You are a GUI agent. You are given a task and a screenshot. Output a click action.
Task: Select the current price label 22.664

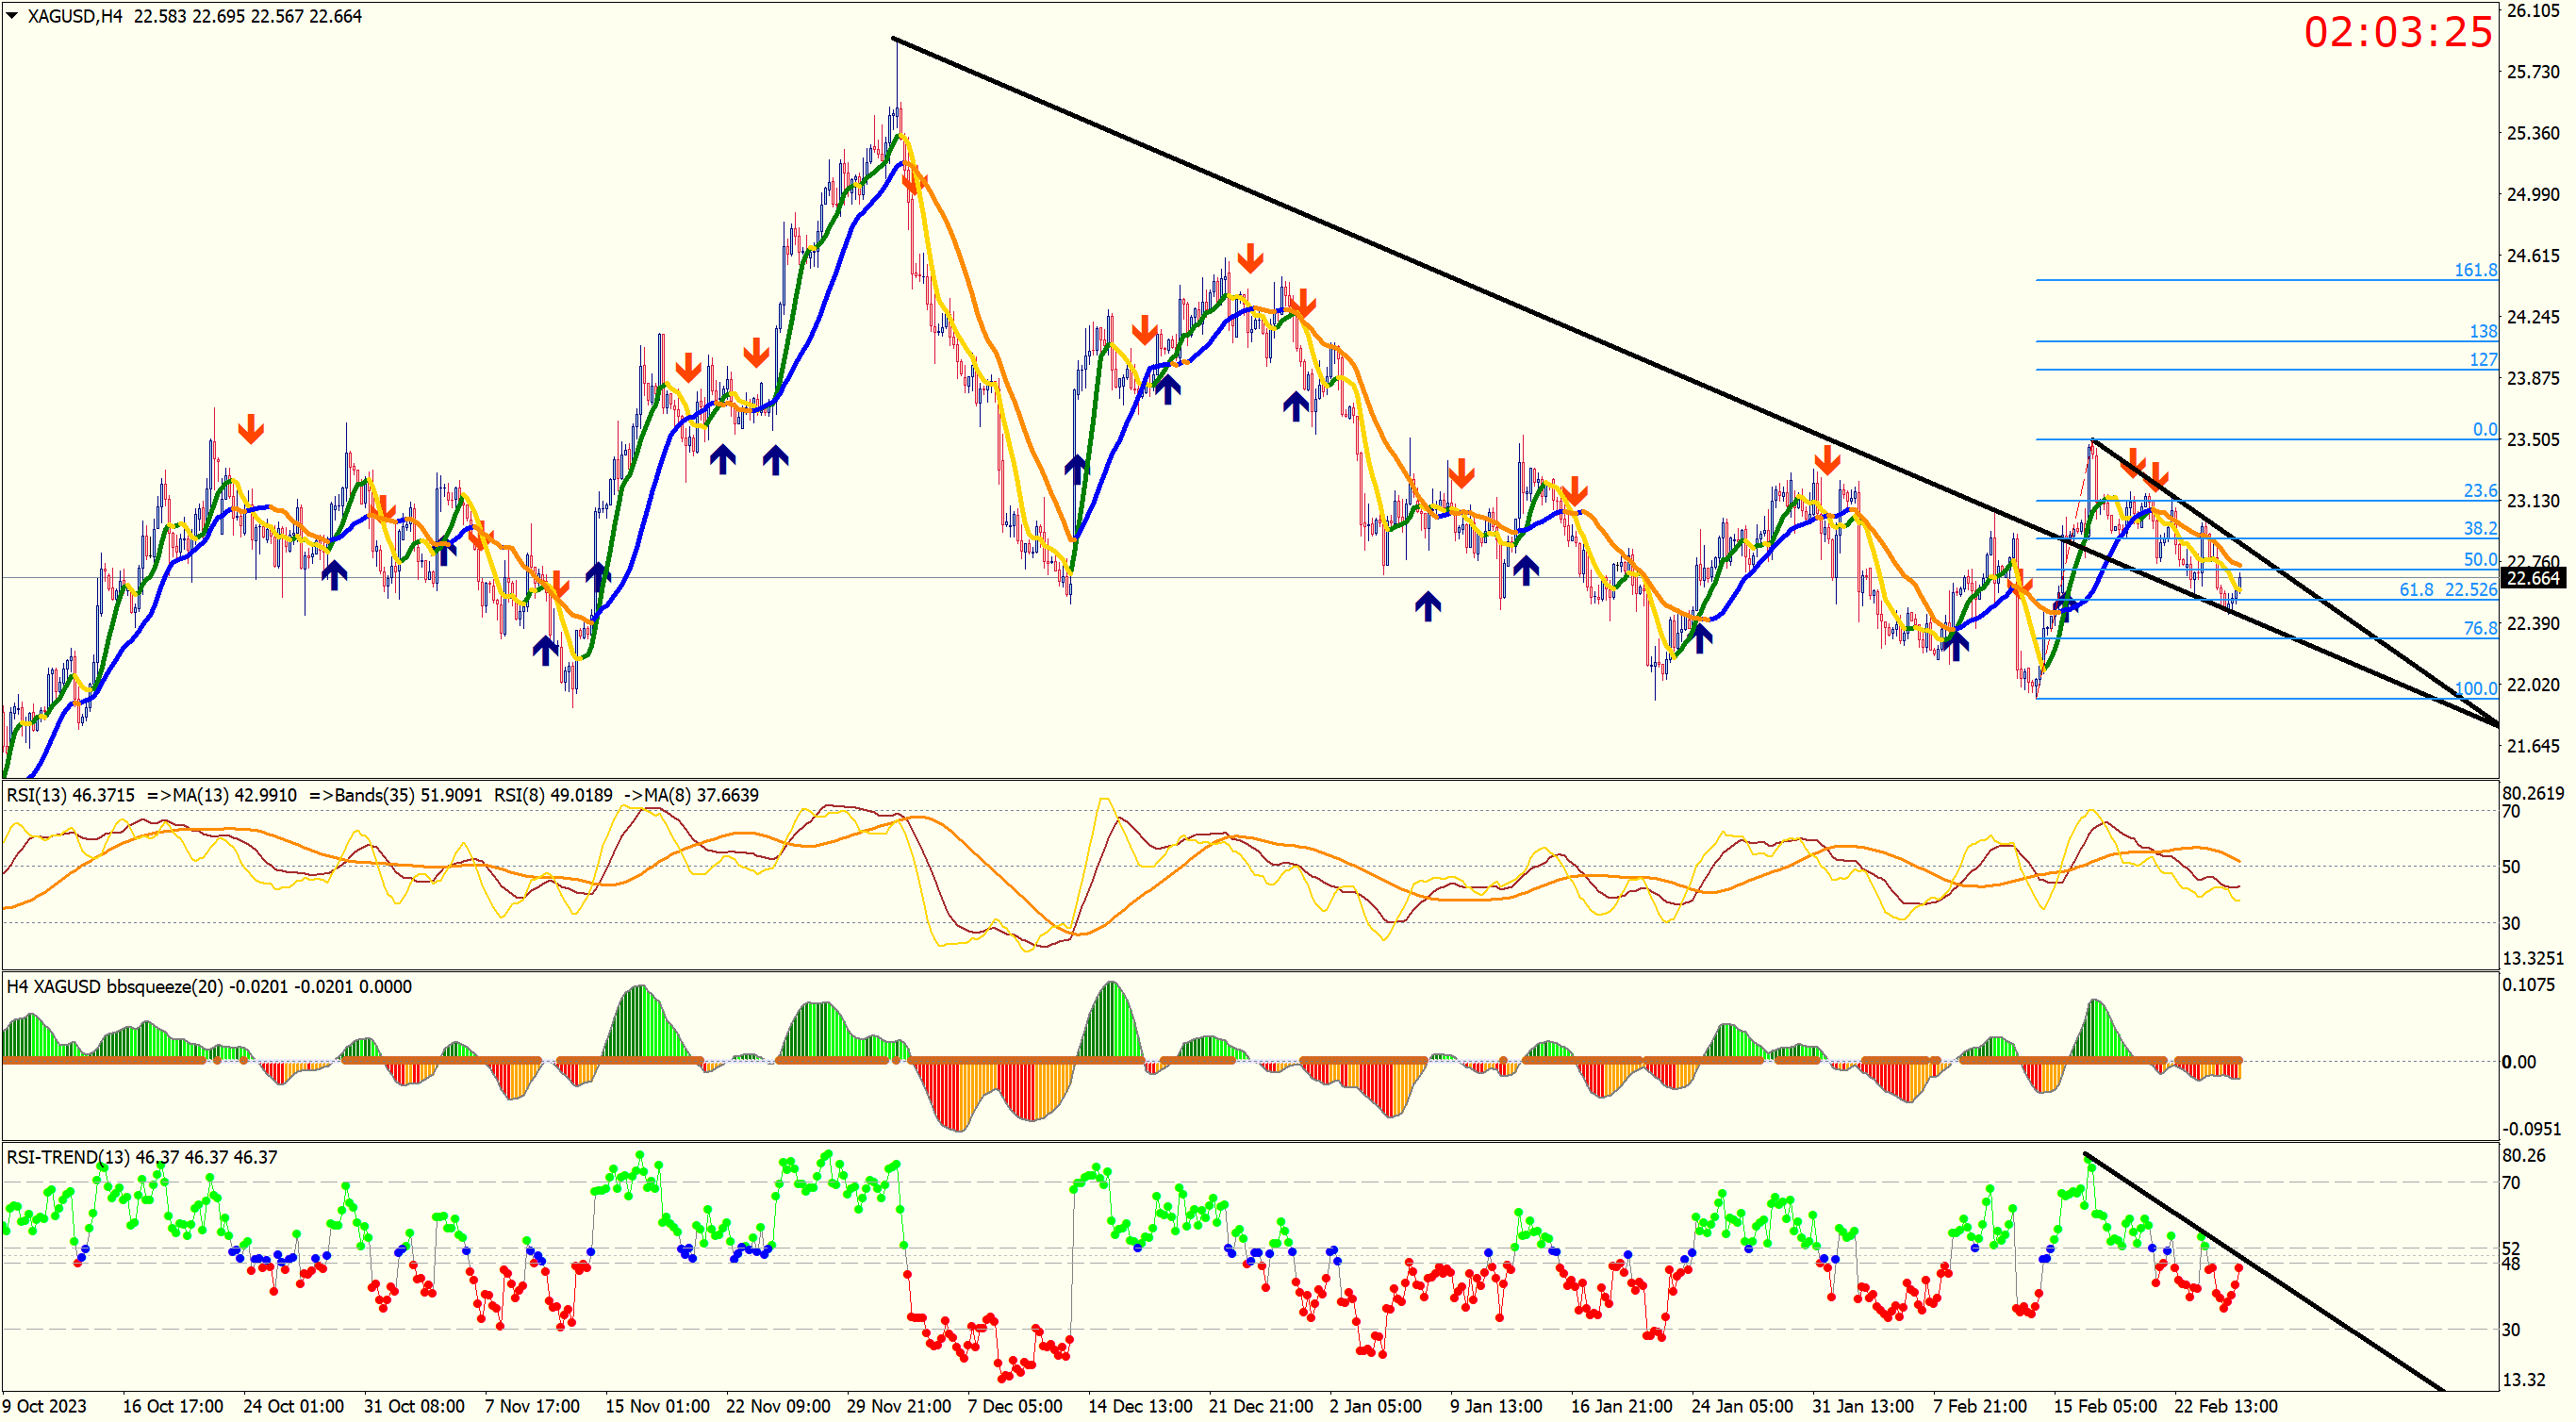point(2532,578)
